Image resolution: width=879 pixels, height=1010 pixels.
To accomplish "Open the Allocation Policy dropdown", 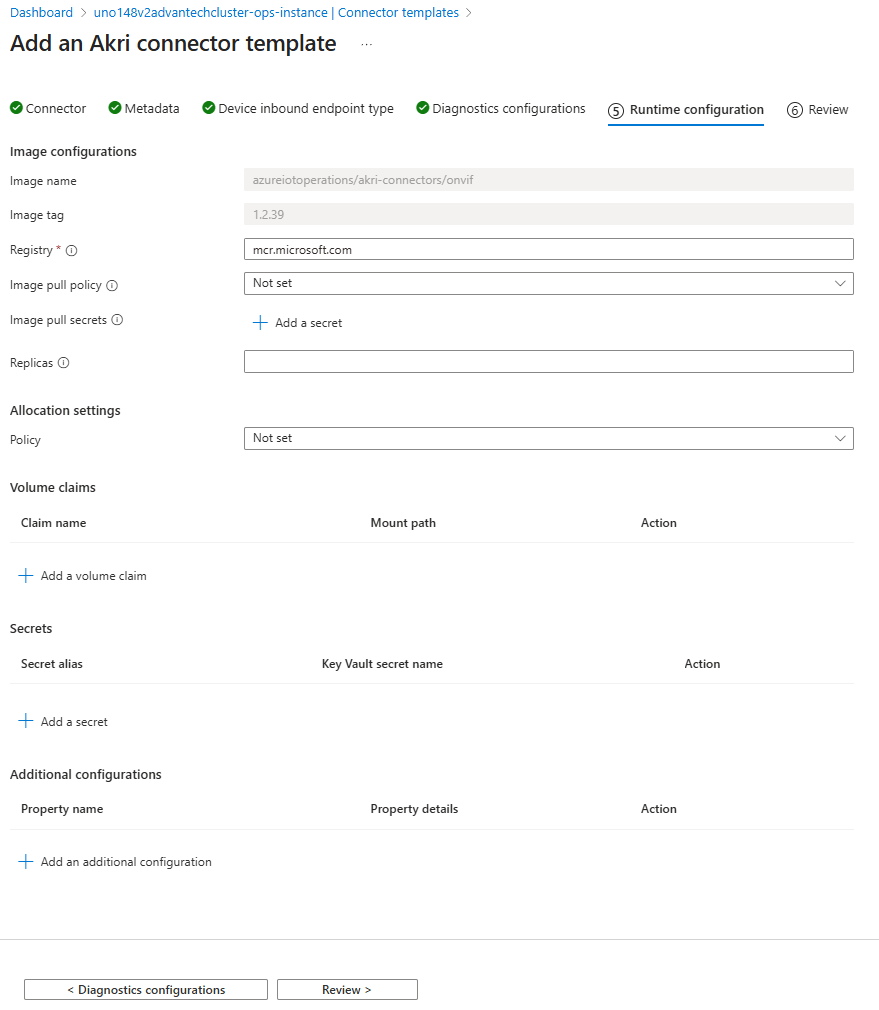I will tap(548, 439).
